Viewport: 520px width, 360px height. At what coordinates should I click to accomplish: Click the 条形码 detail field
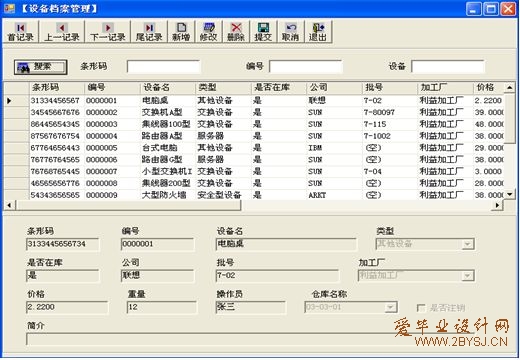click(62, 244)
